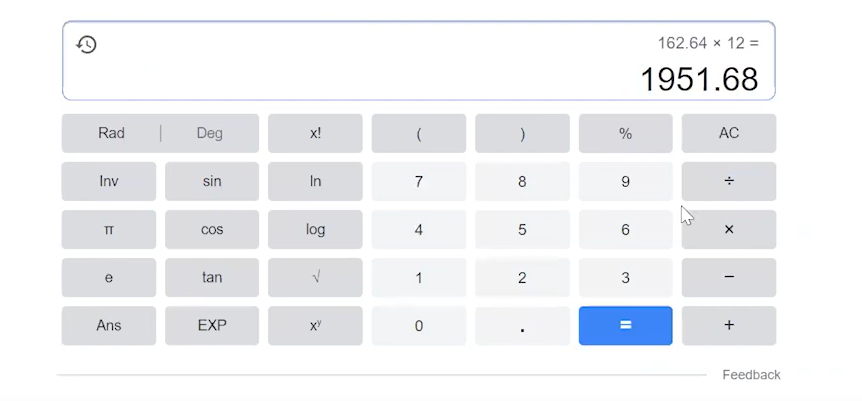Insert the pi constant
This screenshot has height=401, width=862.
pos(109,229)
